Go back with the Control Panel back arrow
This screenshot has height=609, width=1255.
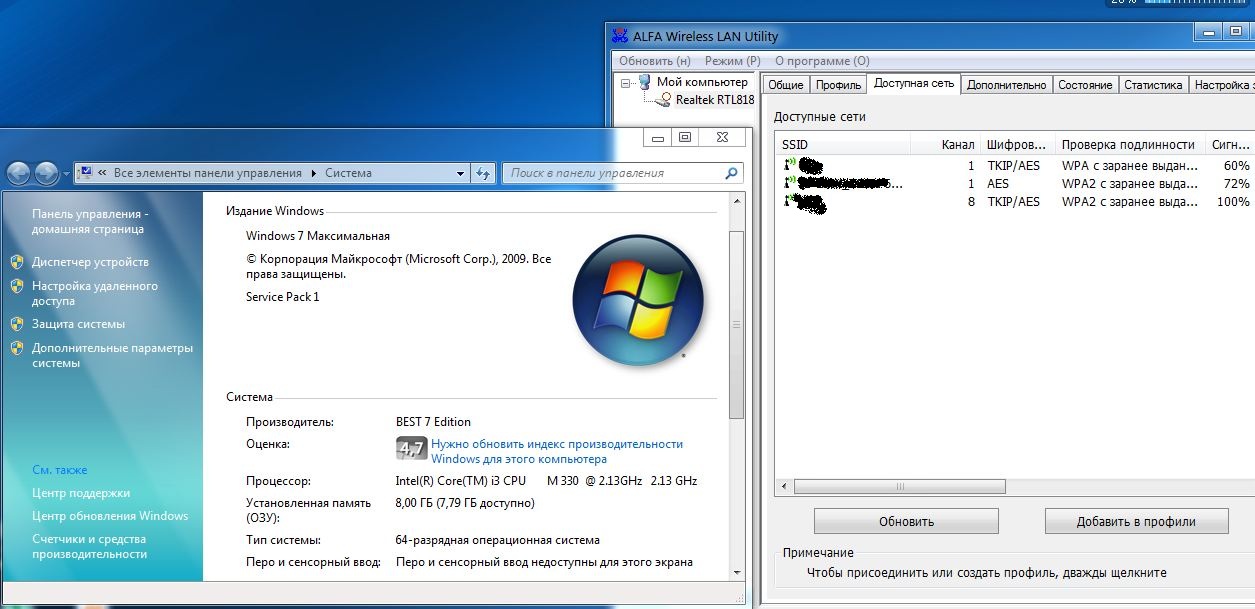(18, 173)
